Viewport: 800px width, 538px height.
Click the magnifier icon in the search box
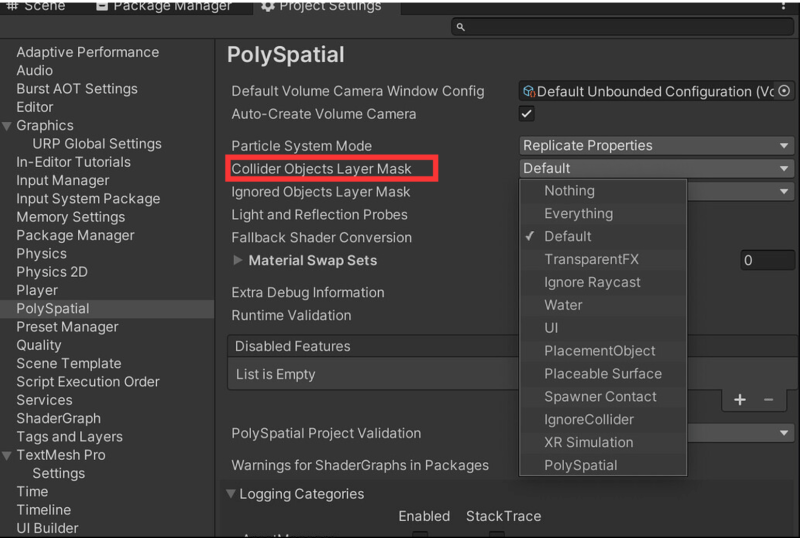pos(461,28)
